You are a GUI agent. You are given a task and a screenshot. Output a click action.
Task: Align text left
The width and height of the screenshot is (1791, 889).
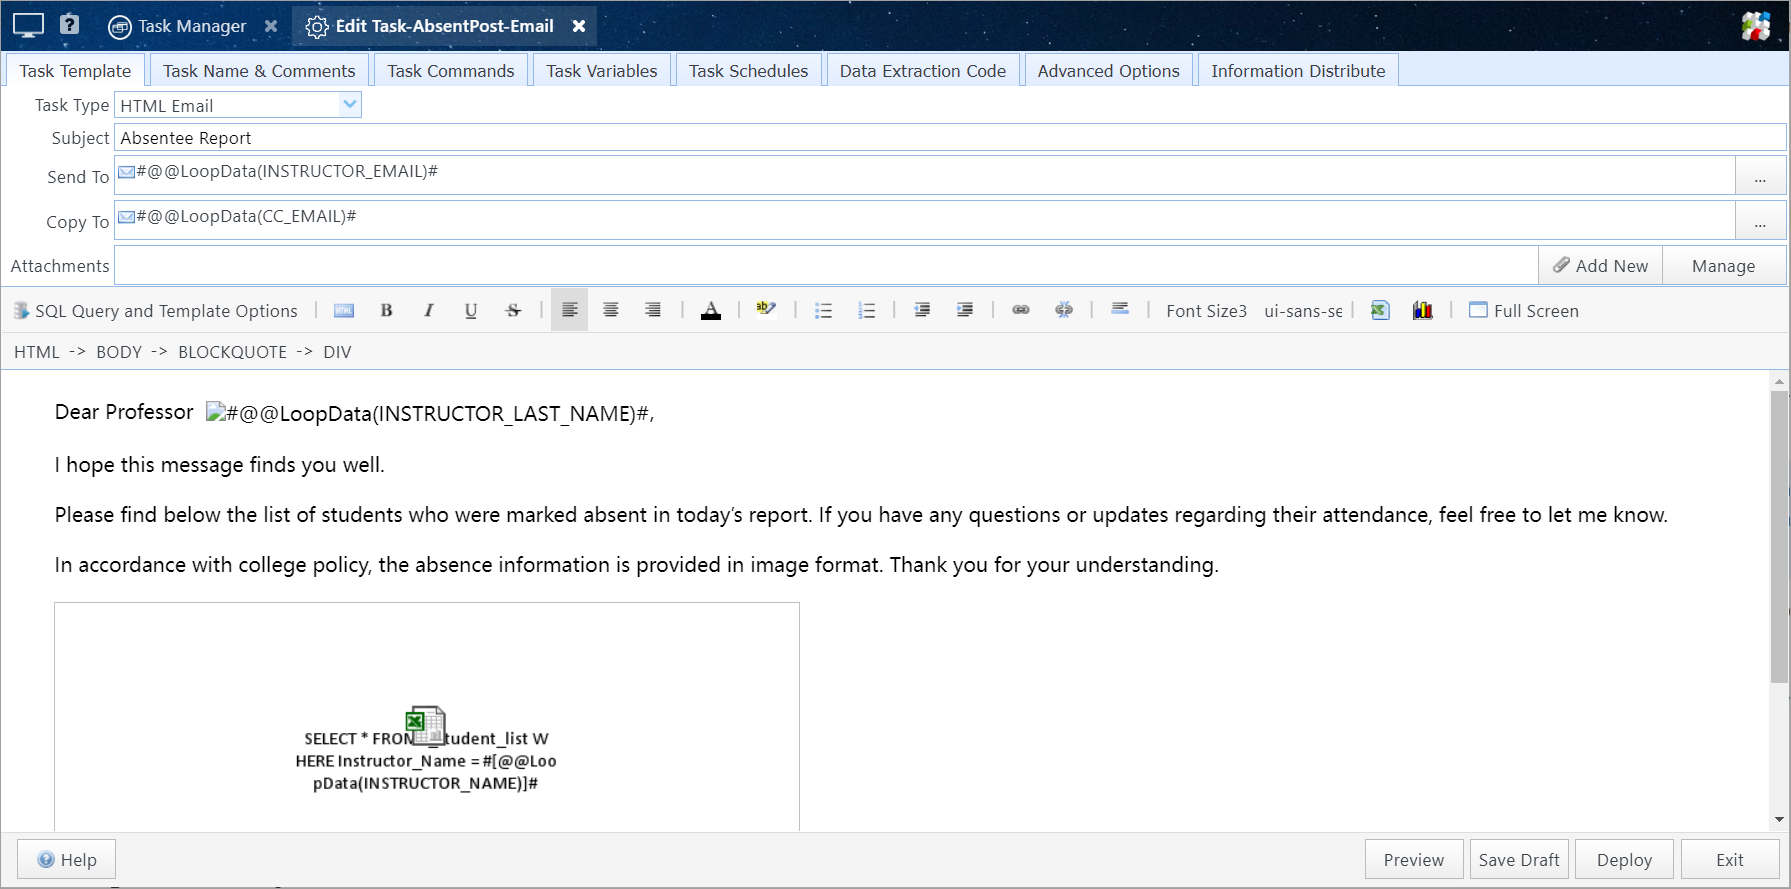pos(569,310)
